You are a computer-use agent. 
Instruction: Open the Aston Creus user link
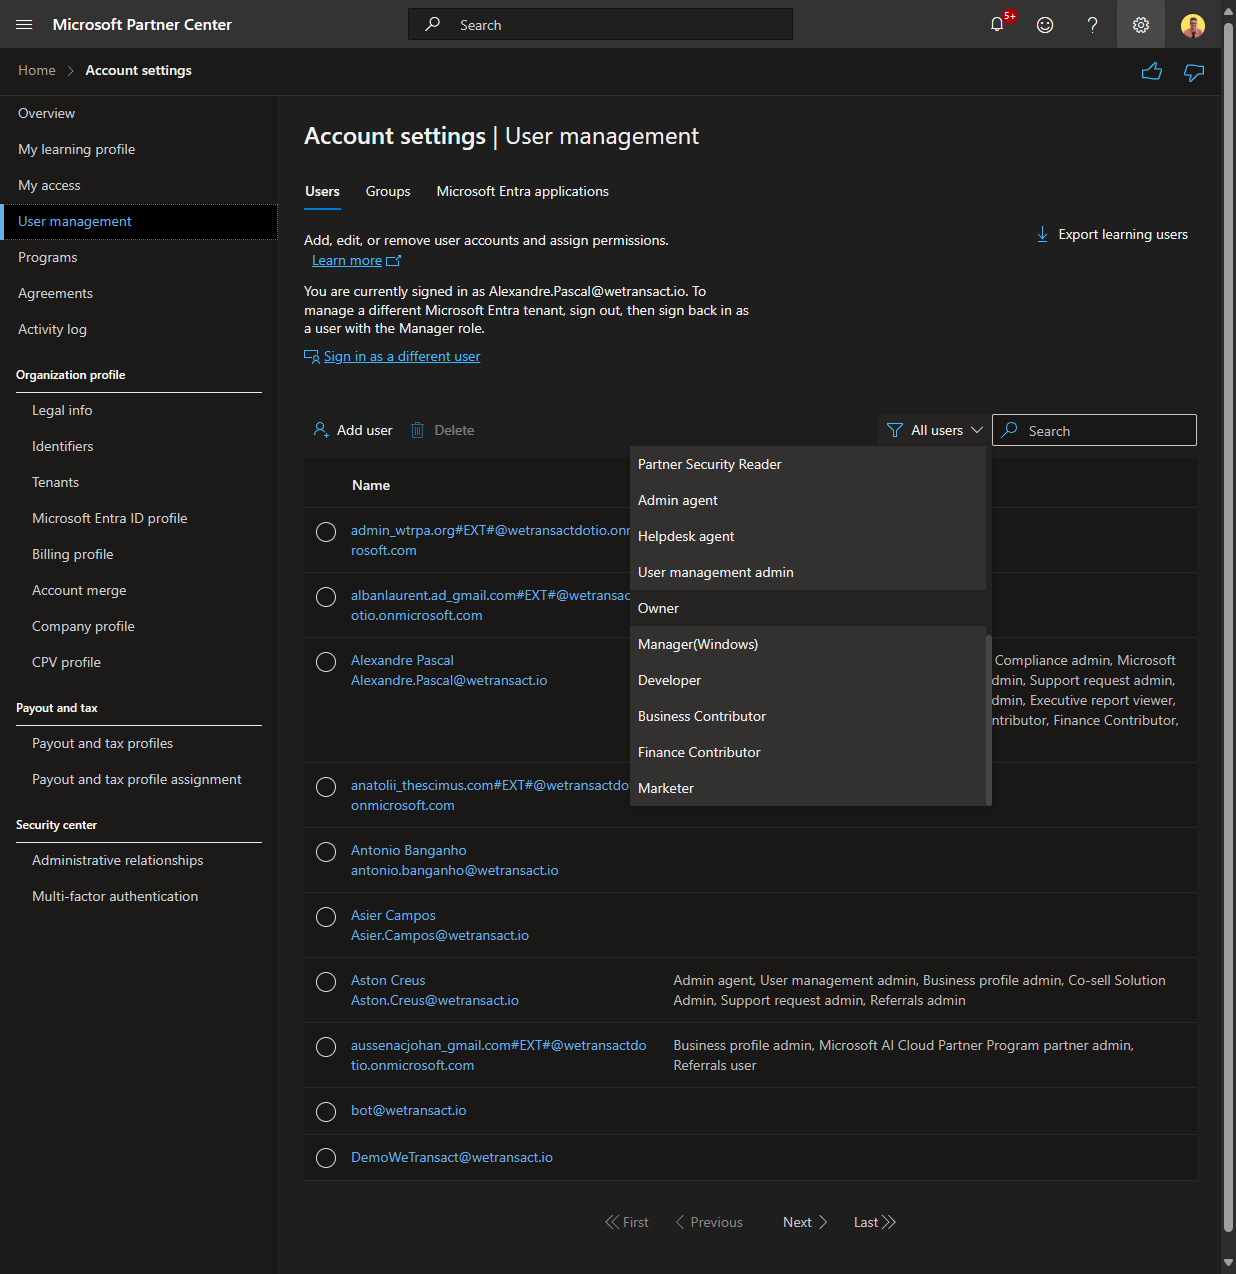click(388, 980)
